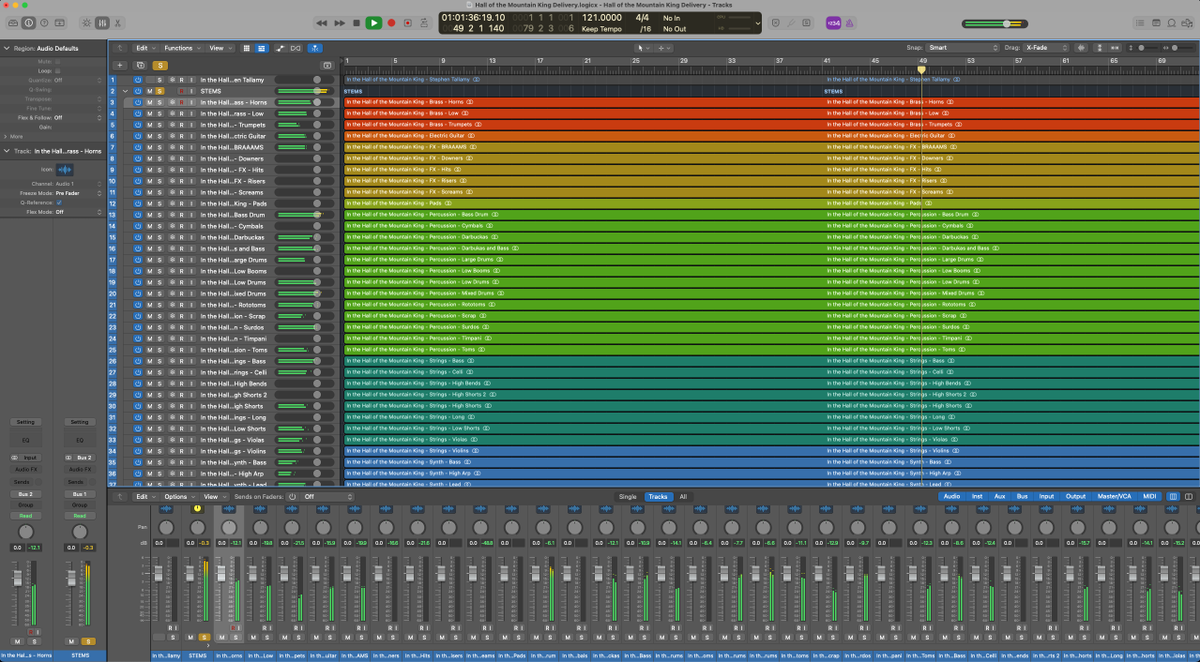
Task: Open the Drag X-Fade dropdown
Action: 1047,48
